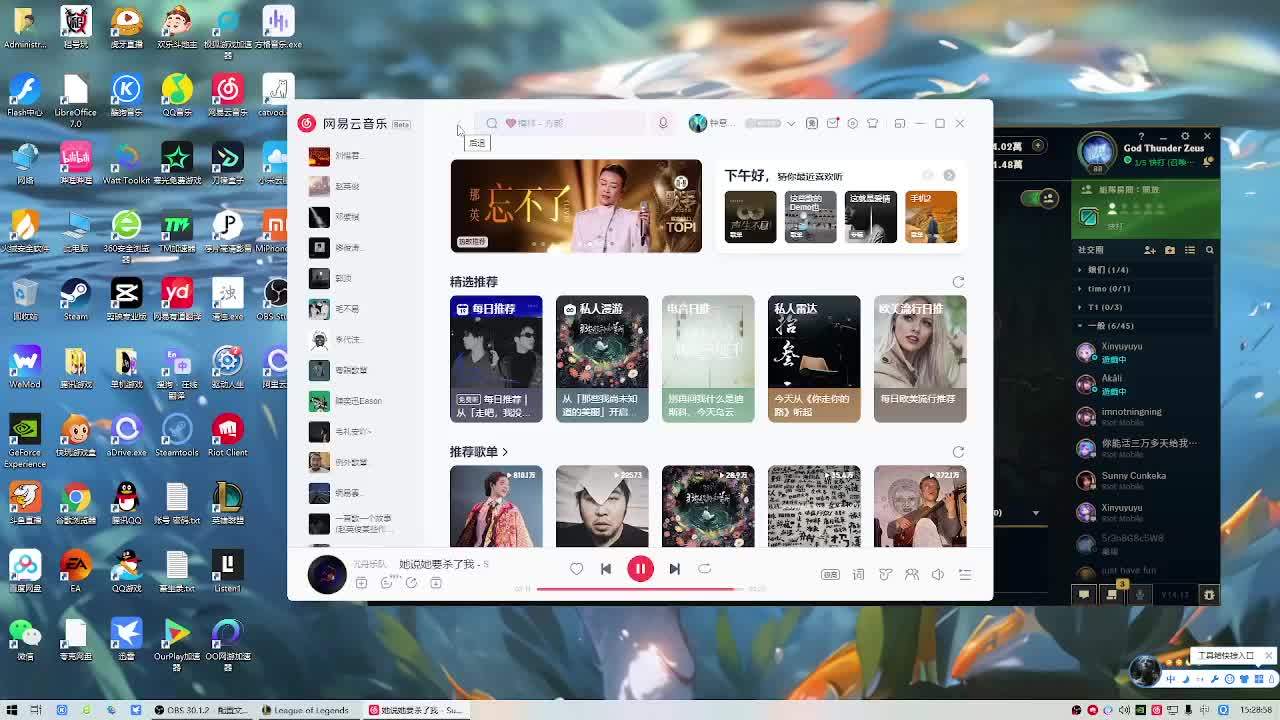Screen dimensions: 1280x720
Task: Select friend Sunny Cunkeka in the list
Action: point(1146,481)
